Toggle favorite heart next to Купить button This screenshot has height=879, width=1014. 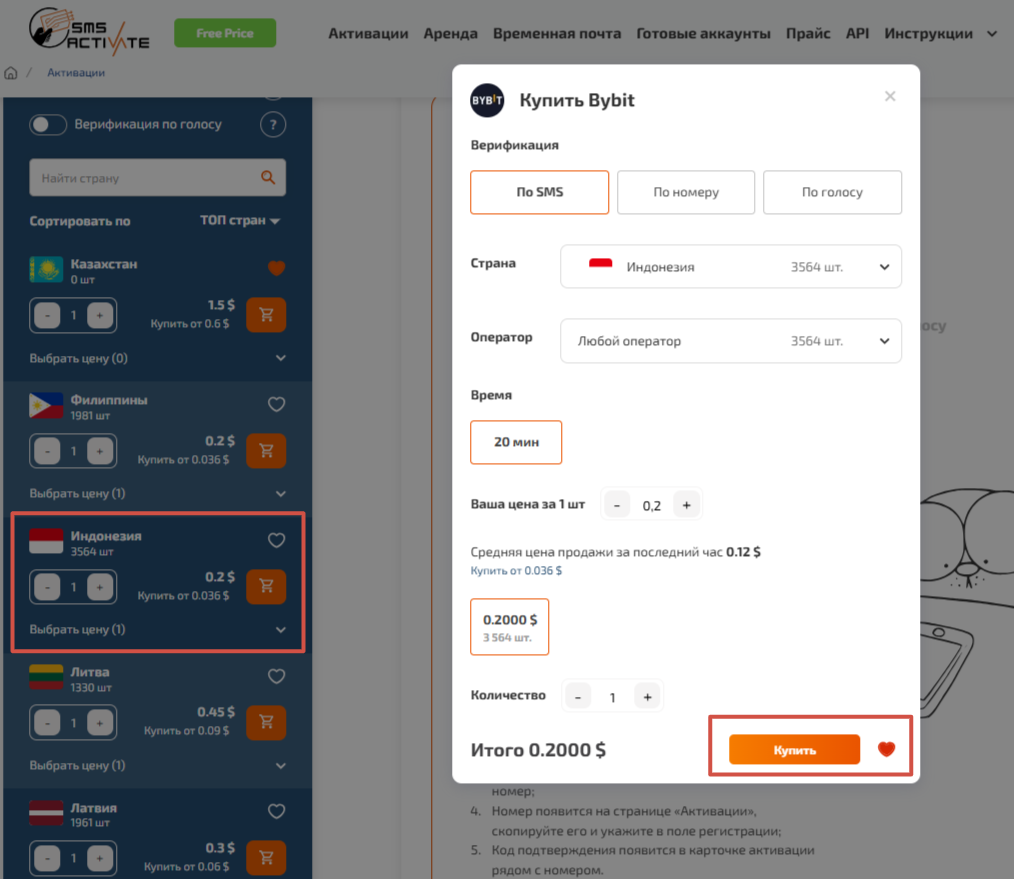coord(886,749)
